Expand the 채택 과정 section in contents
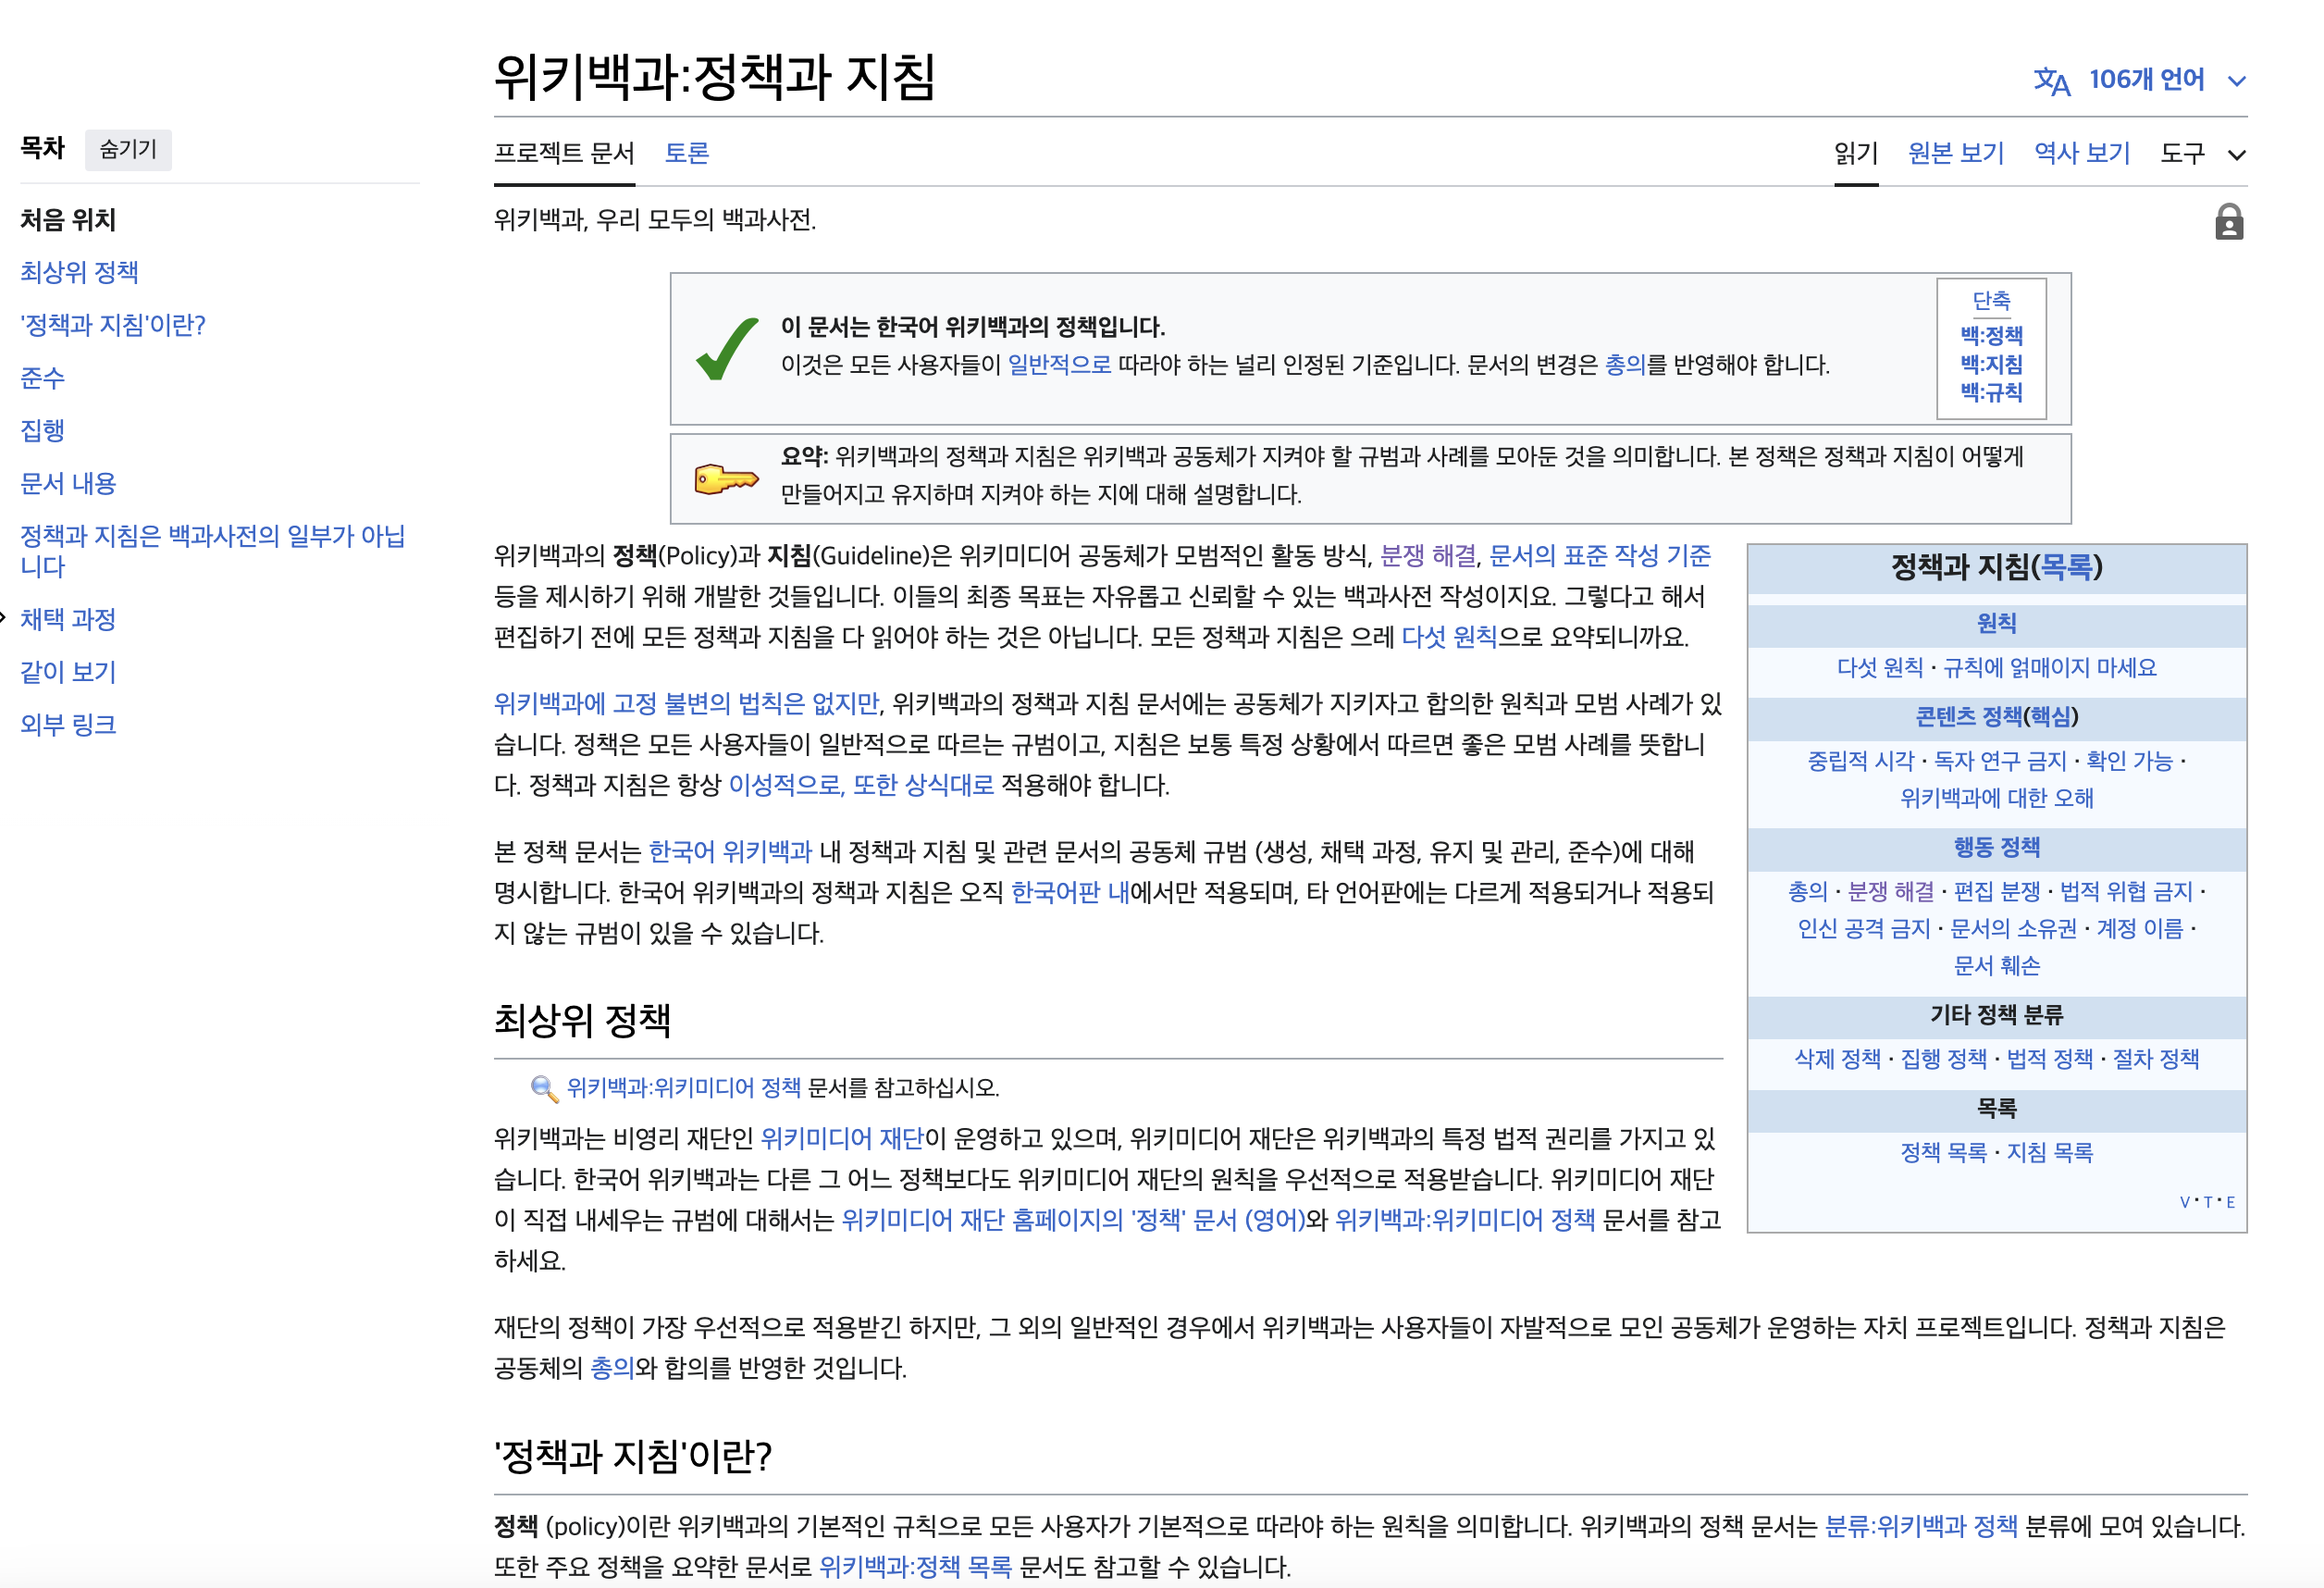Viewport: 2324px width, 1588px height. pos(3,618)
